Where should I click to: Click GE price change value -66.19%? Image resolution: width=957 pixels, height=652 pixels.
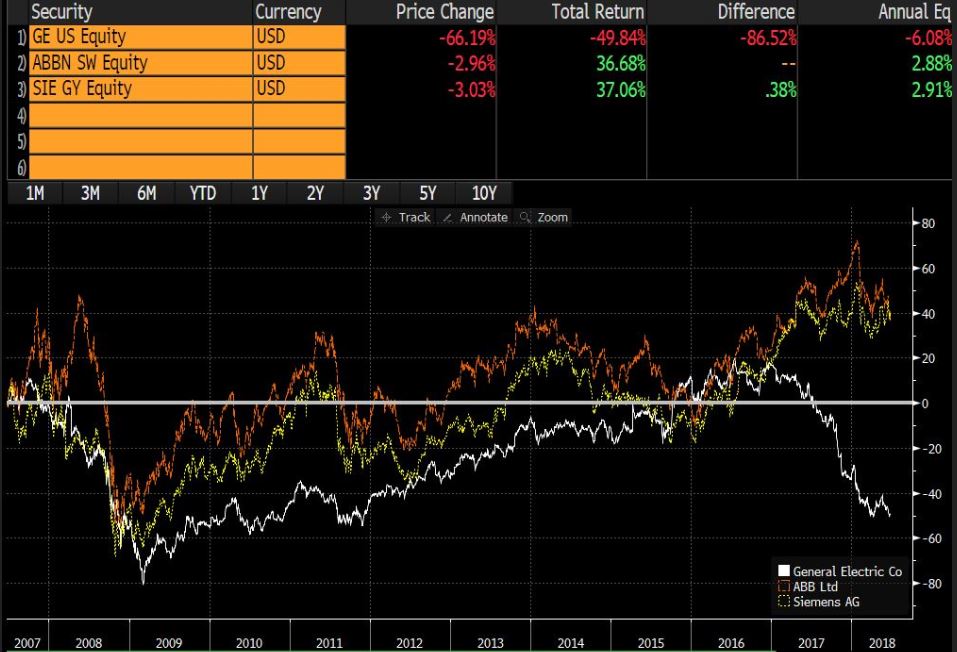[467, 38]
